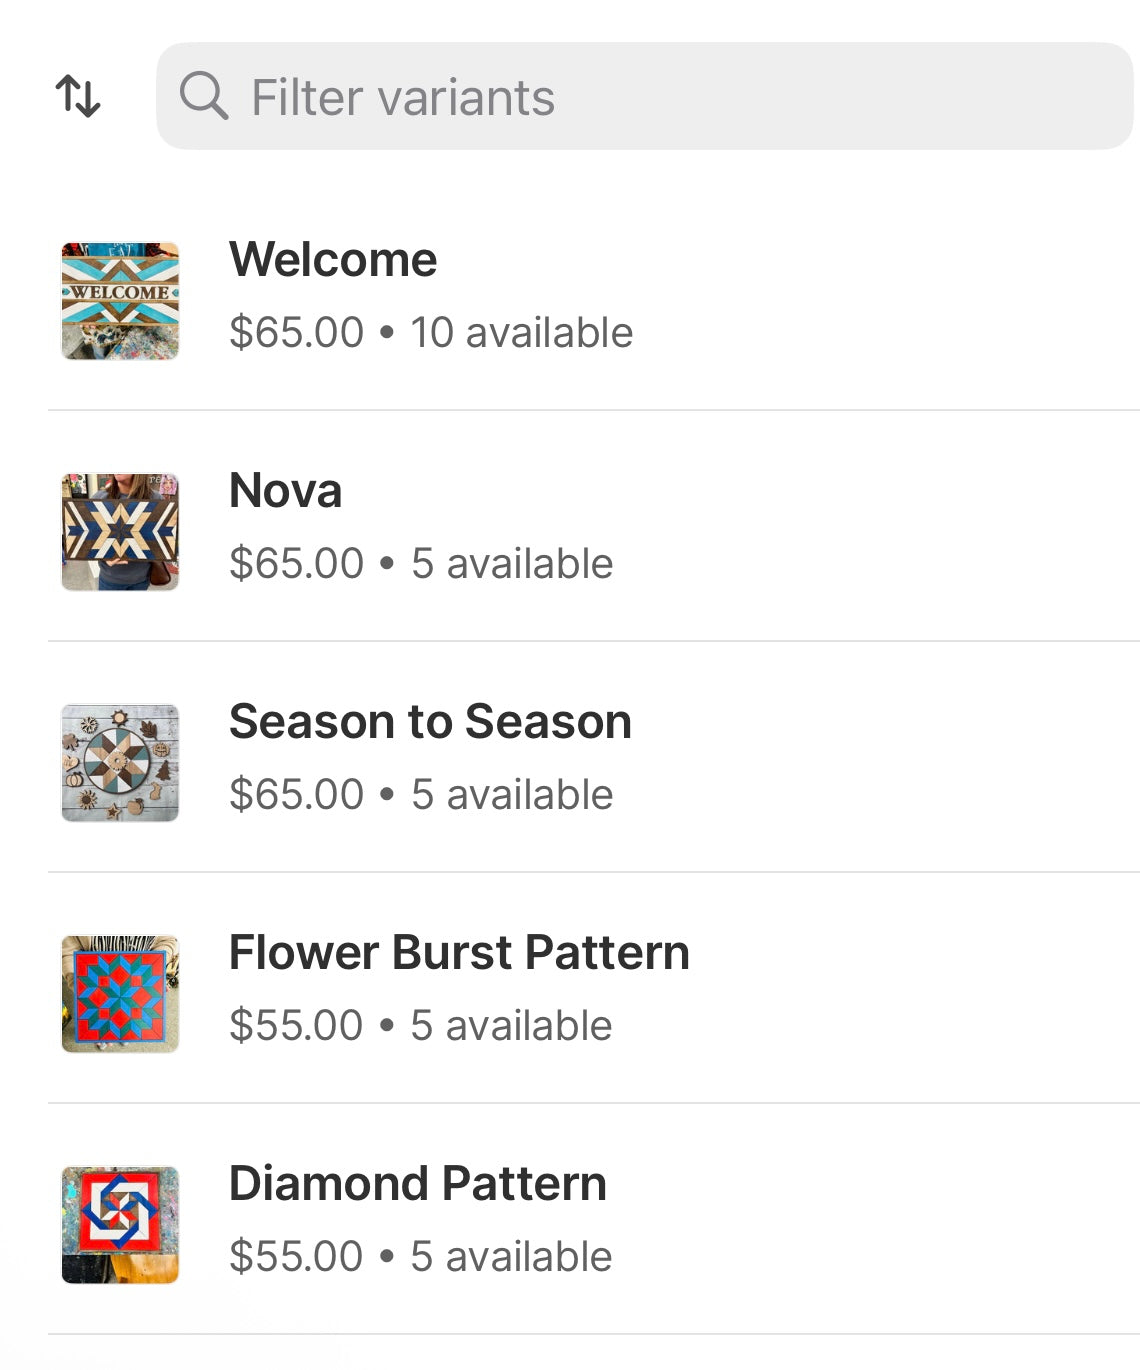Tap Season to Season's $65.00 price

[x=296, y=795]
